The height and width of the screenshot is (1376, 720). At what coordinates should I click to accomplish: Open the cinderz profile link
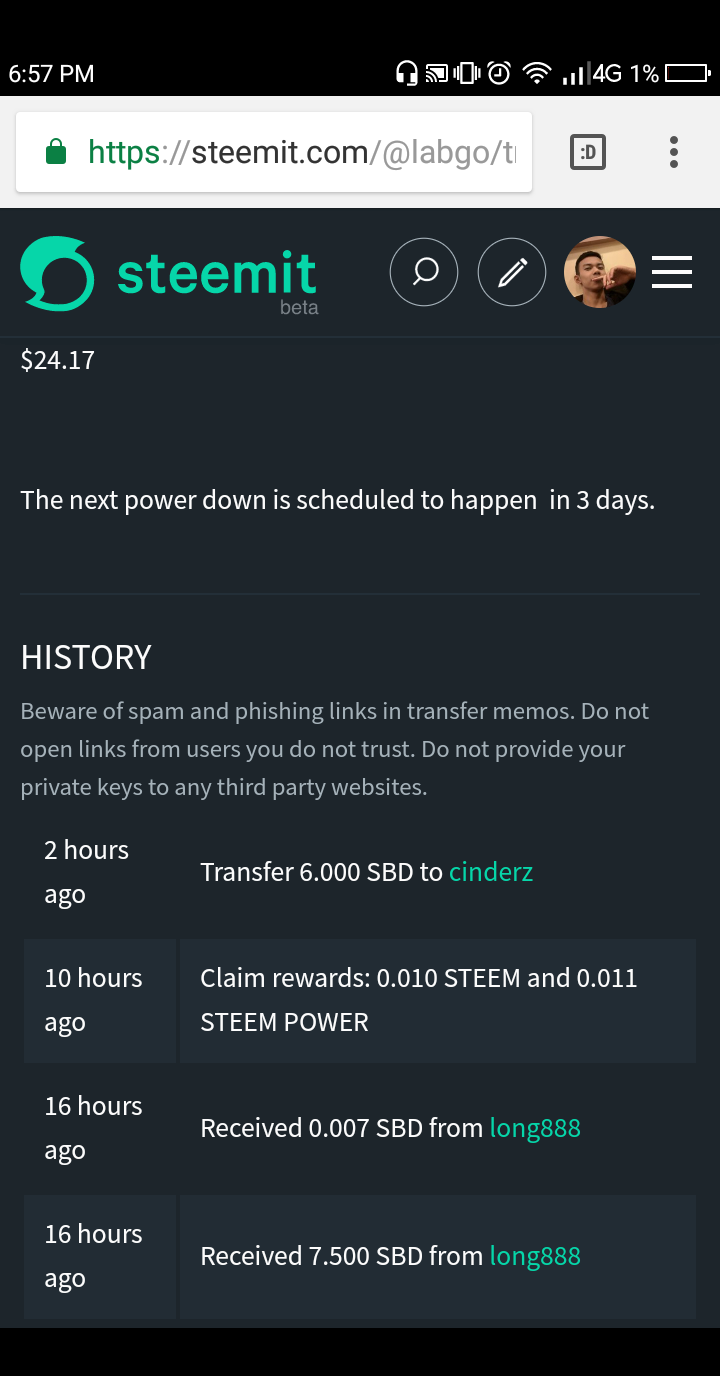coord(491,872)
